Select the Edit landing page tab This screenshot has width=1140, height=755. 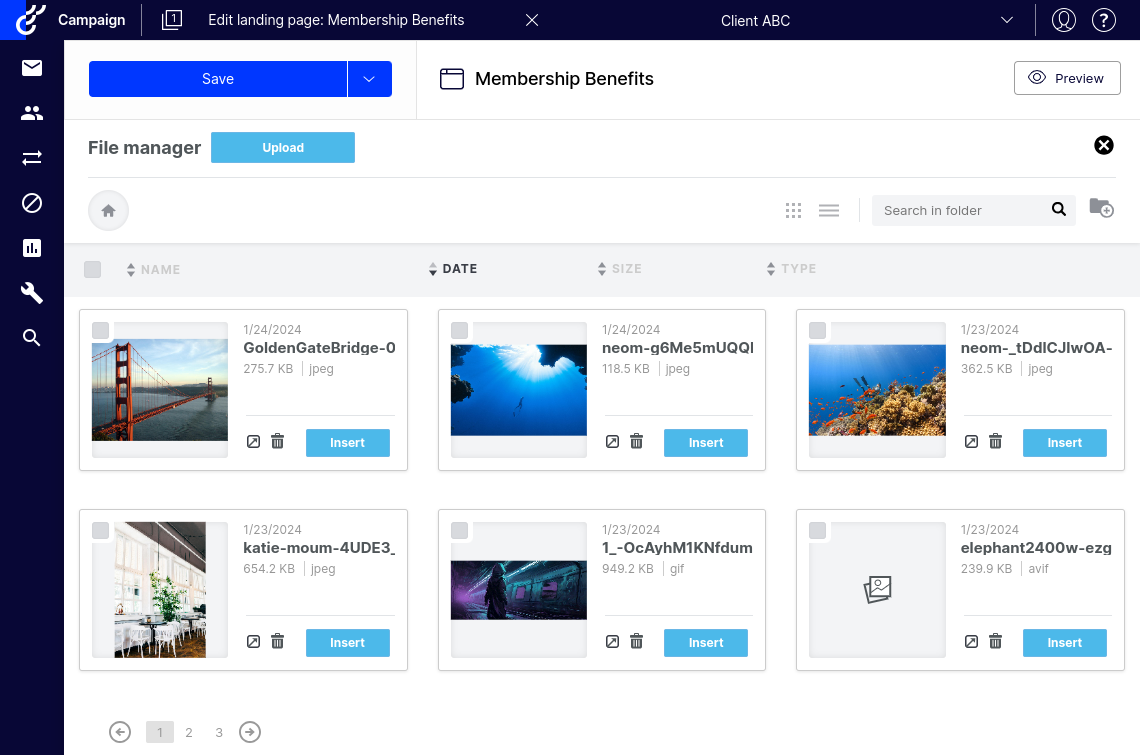[335, 20]
